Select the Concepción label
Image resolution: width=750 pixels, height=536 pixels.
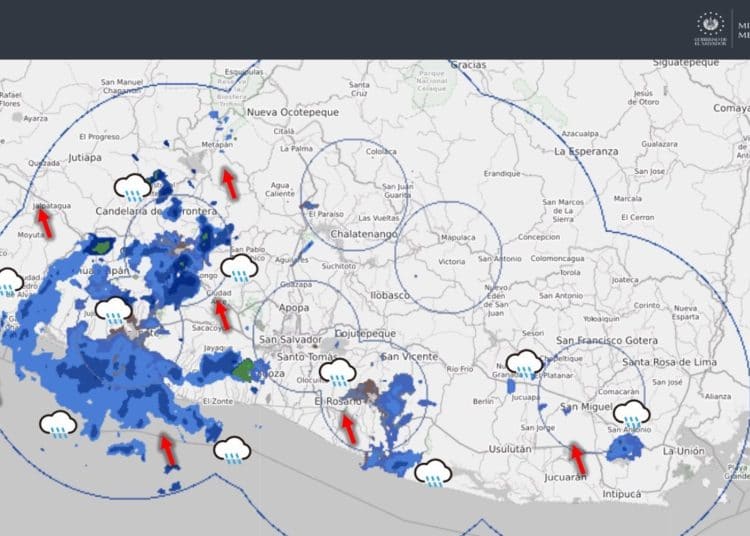coord(539,237)
